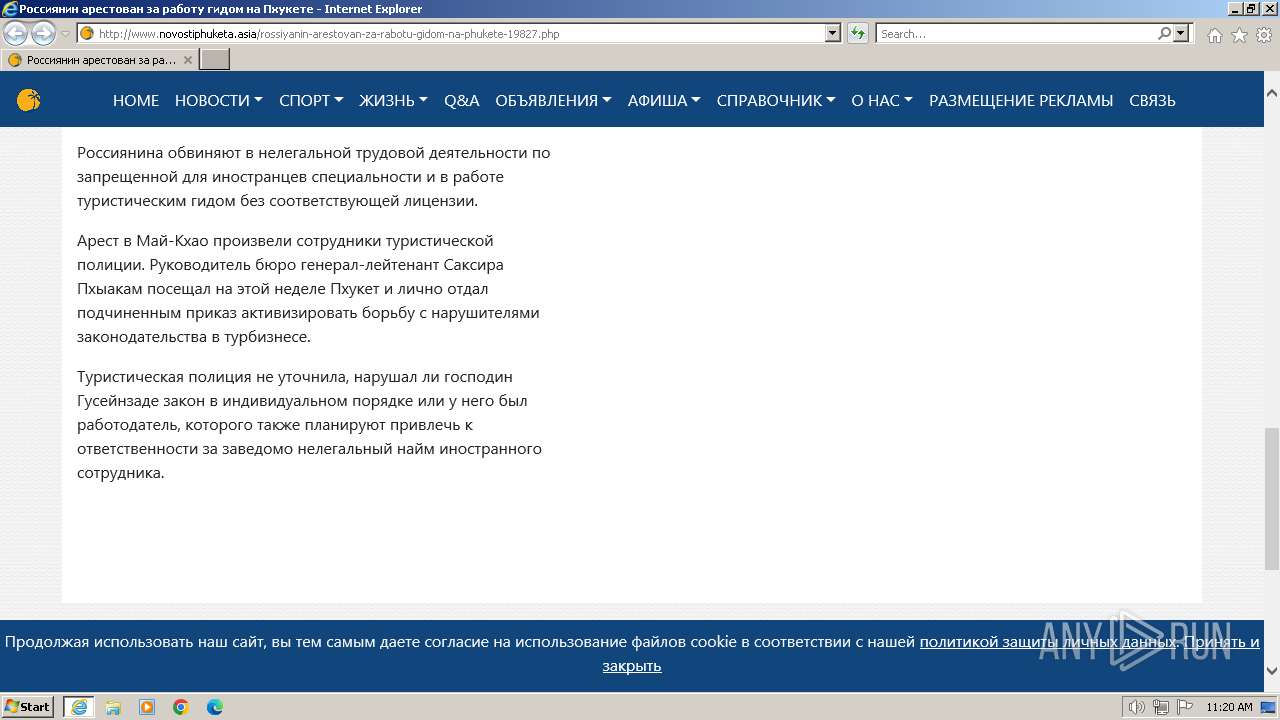Open the Home icon in IE toolbar
Viewport: 1280px width, 720px height.
pos(1214,35)
